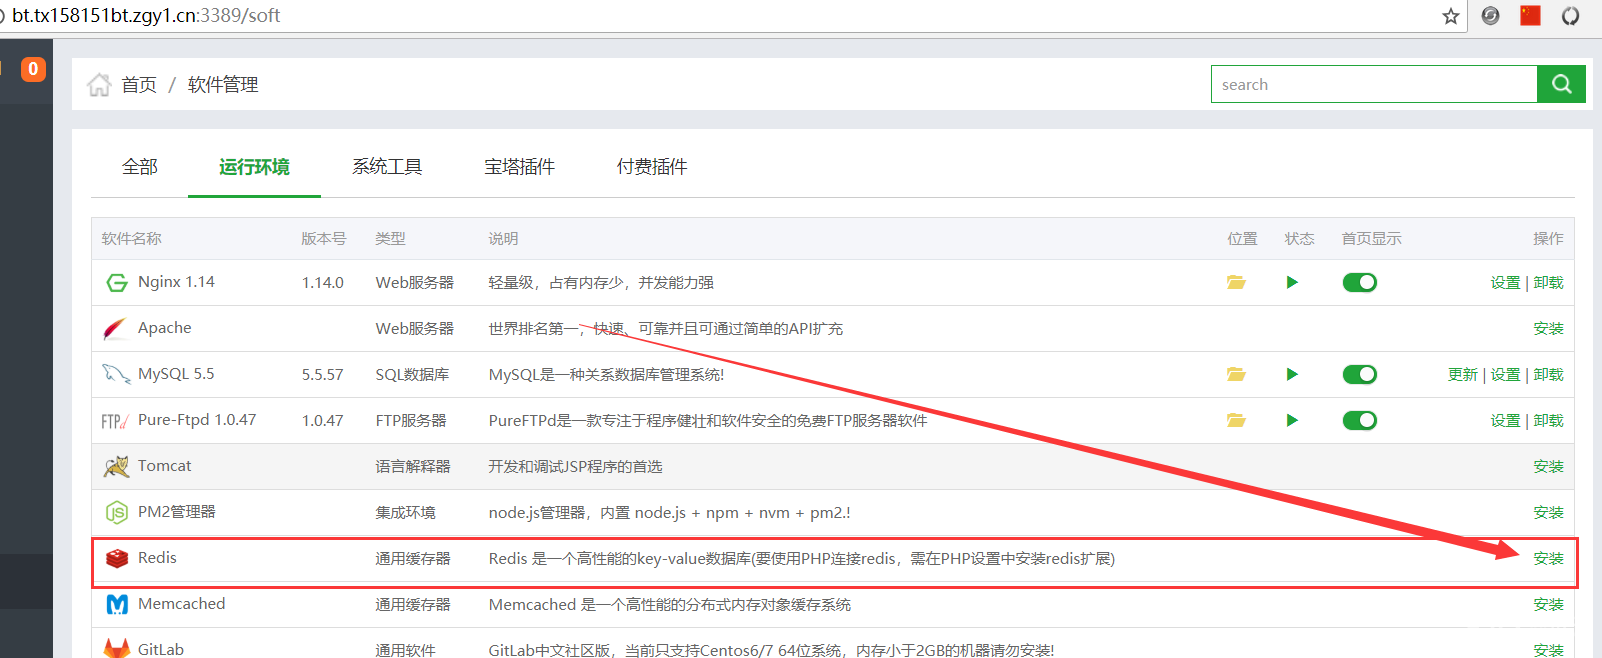1602x658 pixels.
Task: Toggle MySQL homepage display switch
Action: coord(1360,375)
